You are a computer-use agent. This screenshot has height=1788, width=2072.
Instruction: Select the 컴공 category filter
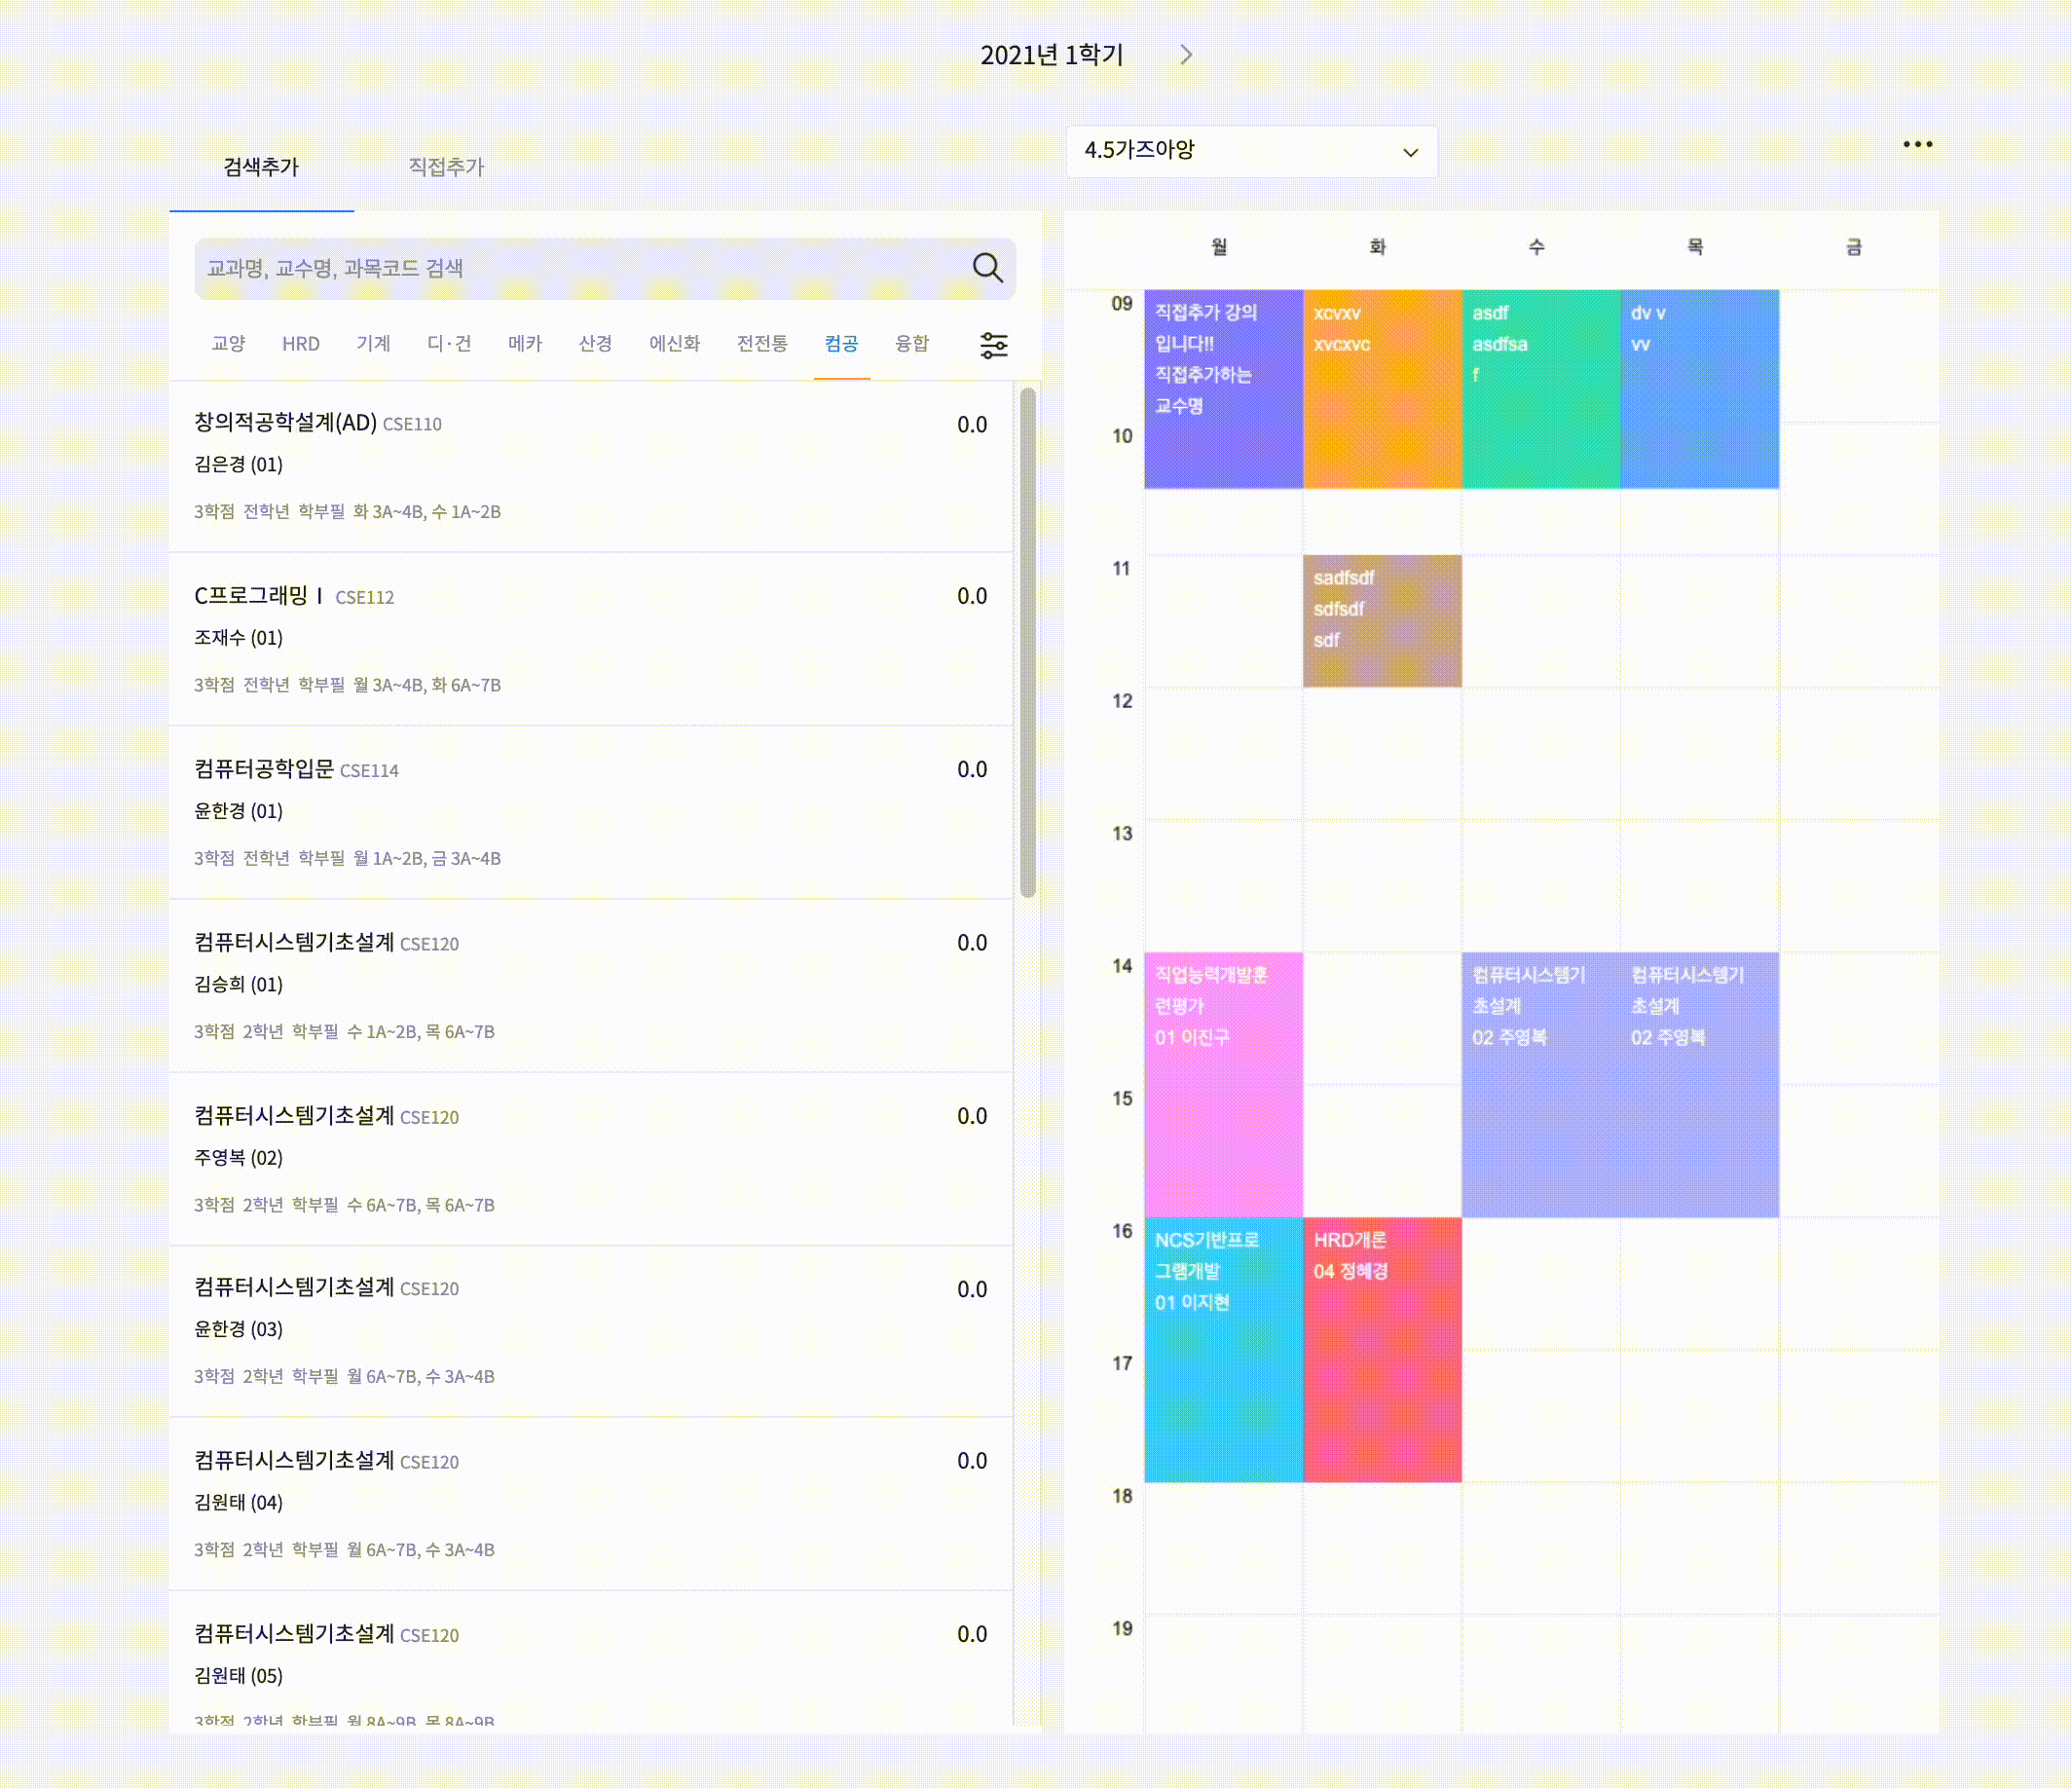click(x=841, y=344)
